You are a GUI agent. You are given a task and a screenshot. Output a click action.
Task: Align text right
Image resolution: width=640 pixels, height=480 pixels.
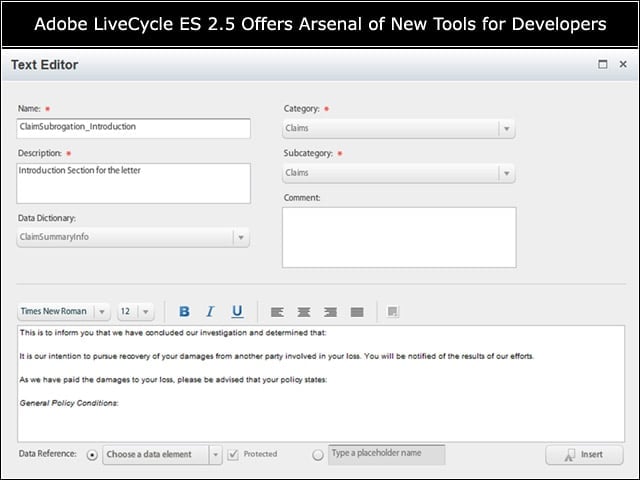[x=330, y=312]
